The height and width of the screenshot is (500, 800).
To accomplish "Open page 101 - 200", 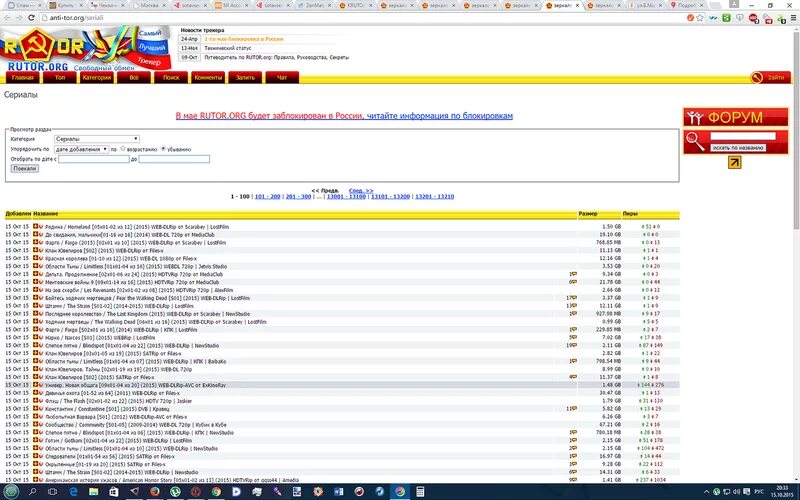I will pyautogui.click(x=267, y=196).
